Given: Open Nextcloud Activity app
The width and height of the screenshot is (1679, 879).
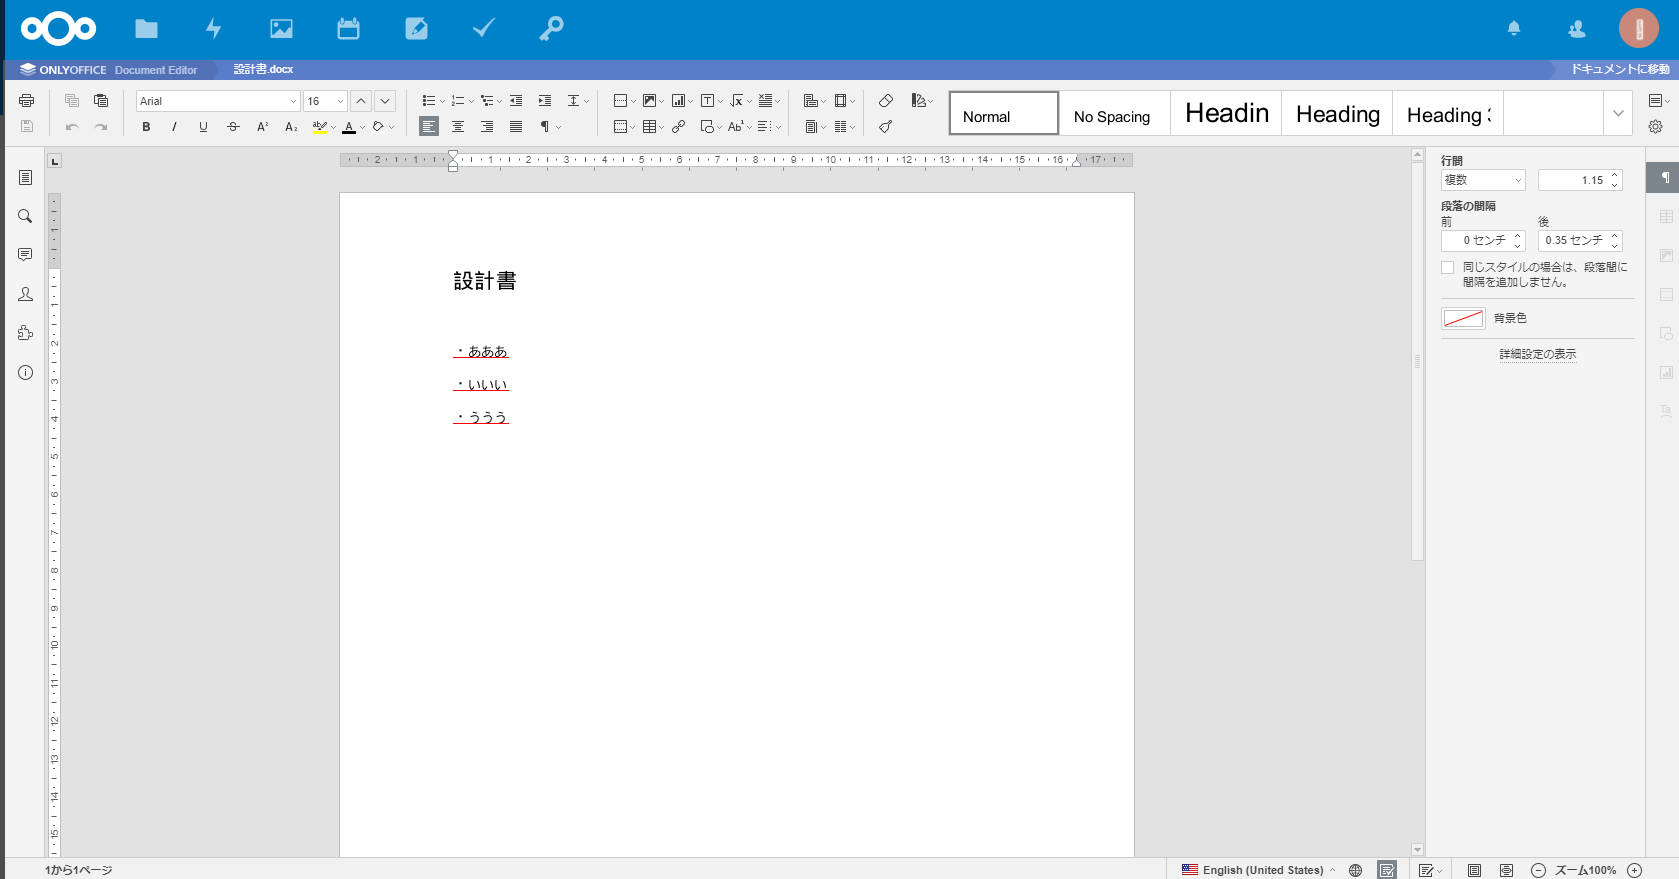Looking at the screenshot, I should pos(213,29).
